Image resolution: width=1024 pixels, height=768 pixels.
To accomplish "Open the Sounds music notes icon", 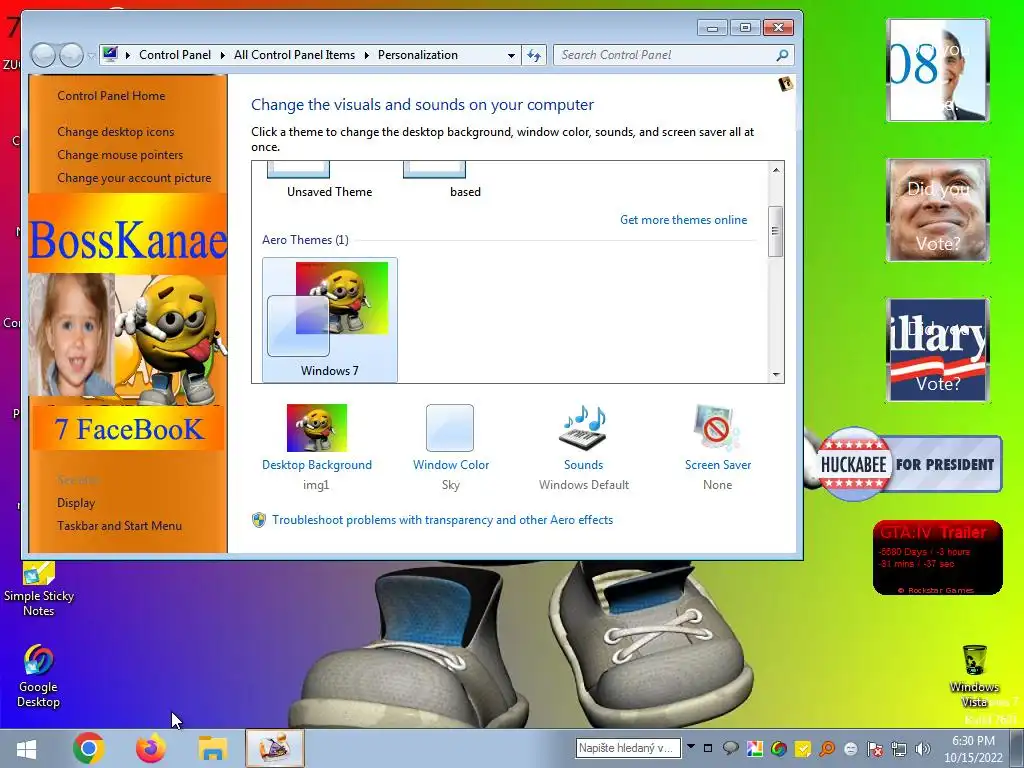I will point(583,428).
